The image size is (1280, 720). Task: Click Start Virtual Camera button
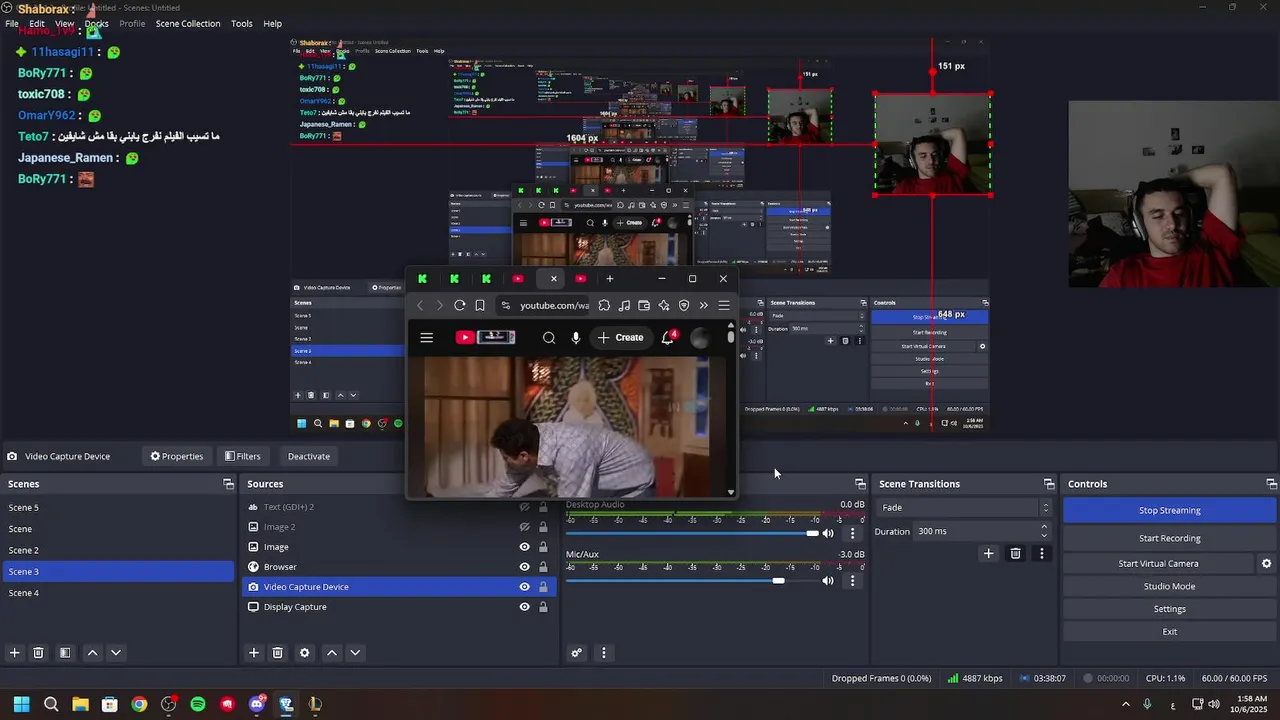tap(1158, 563)
